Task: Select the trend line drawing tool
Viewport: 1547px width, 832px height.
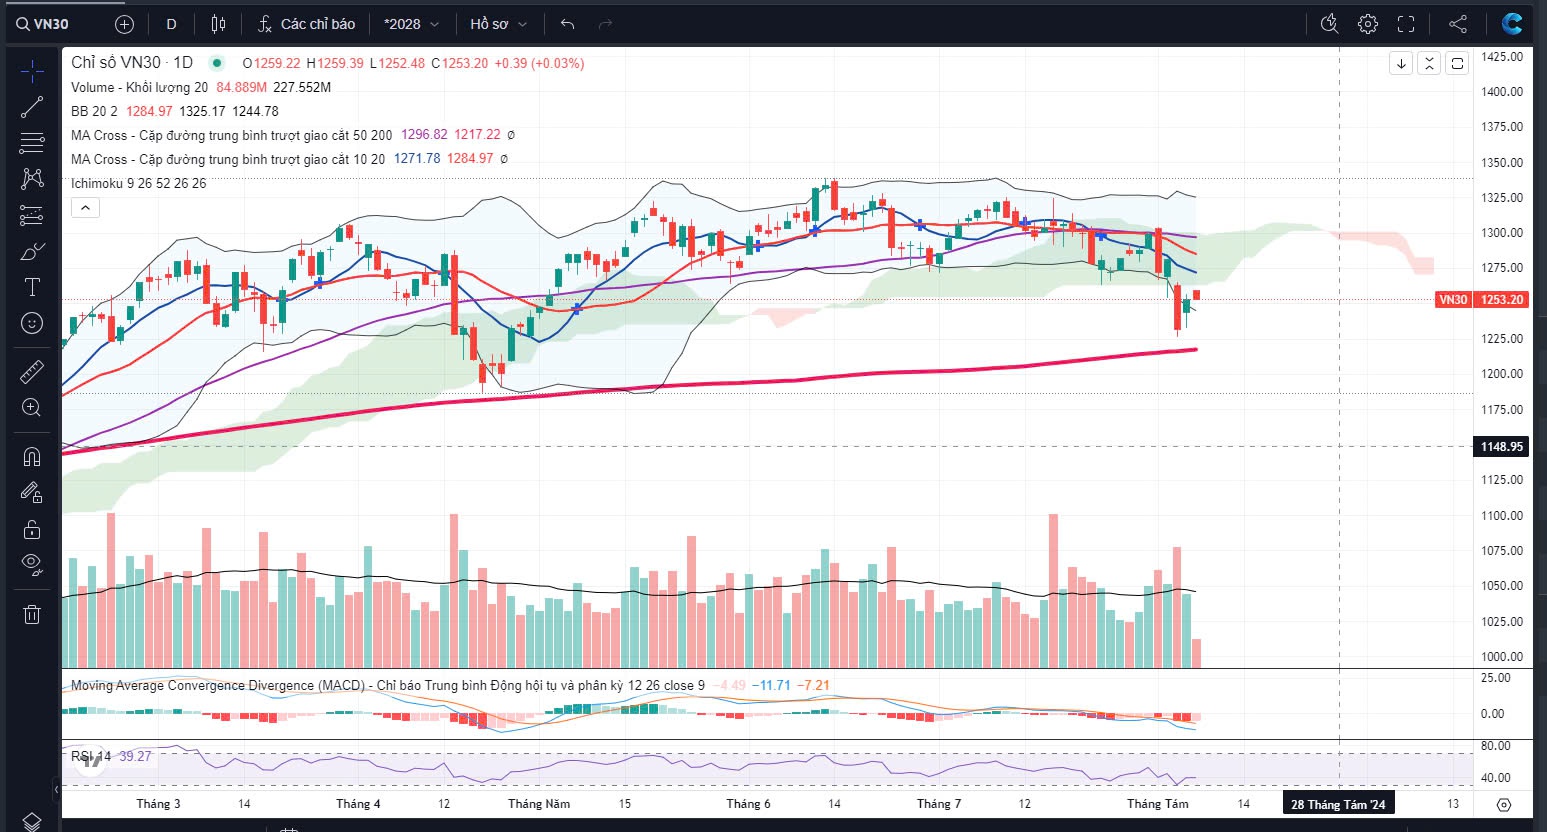Action: (x=32, y=107)
